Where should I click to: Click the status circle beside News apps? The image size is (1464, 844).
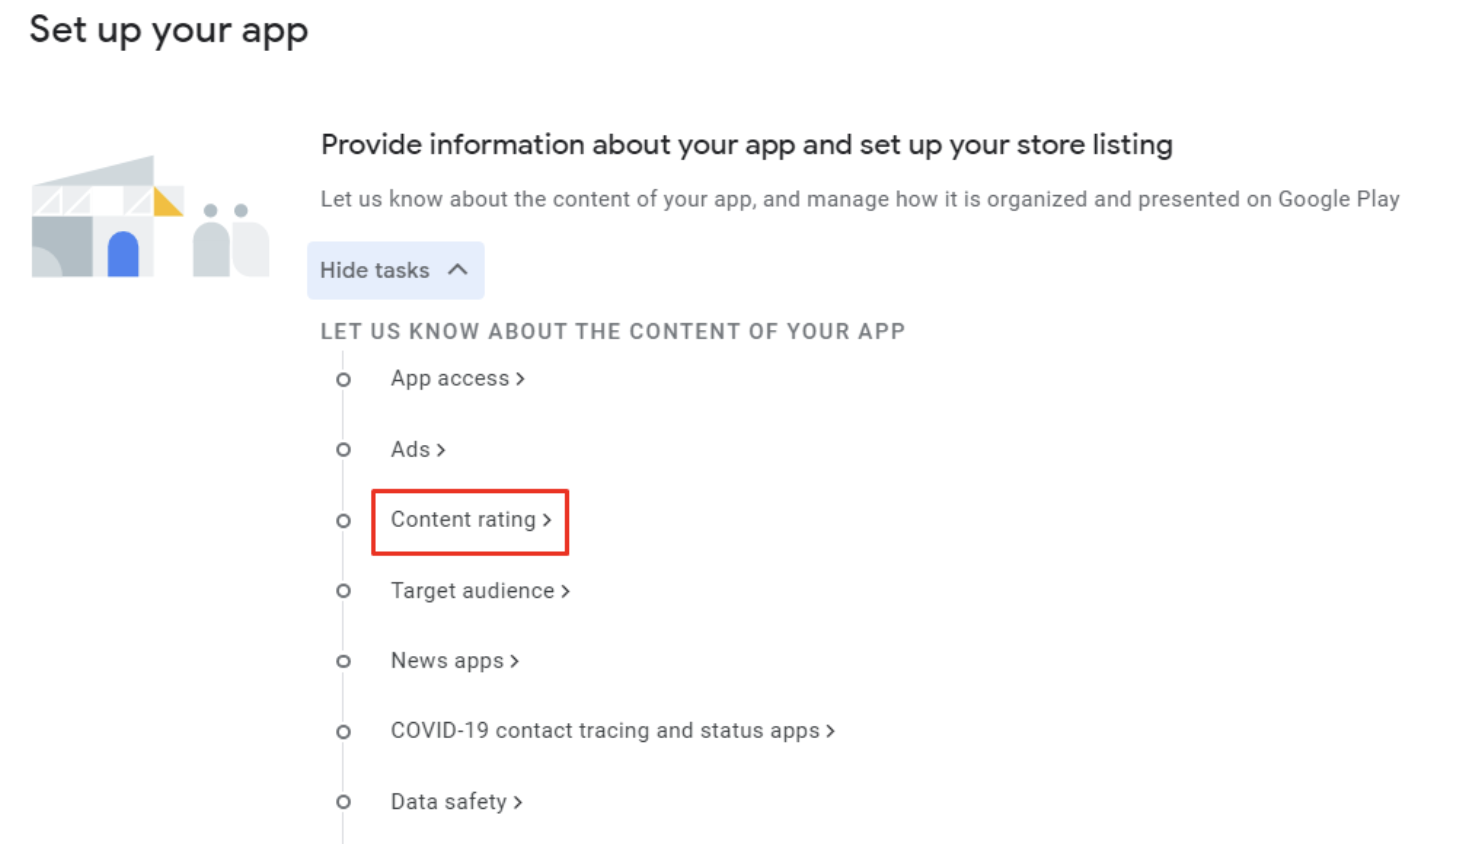[x=343, y=660]
